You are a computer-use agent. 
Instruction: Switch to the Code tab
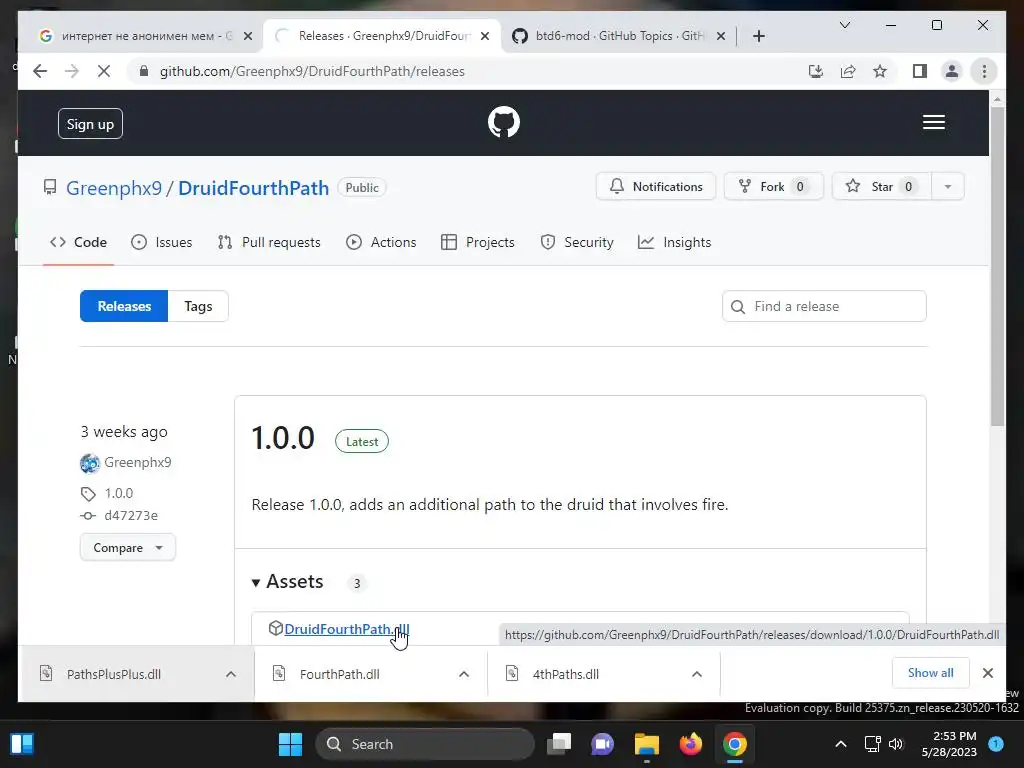pyautogui.click(x=78, y=242)
